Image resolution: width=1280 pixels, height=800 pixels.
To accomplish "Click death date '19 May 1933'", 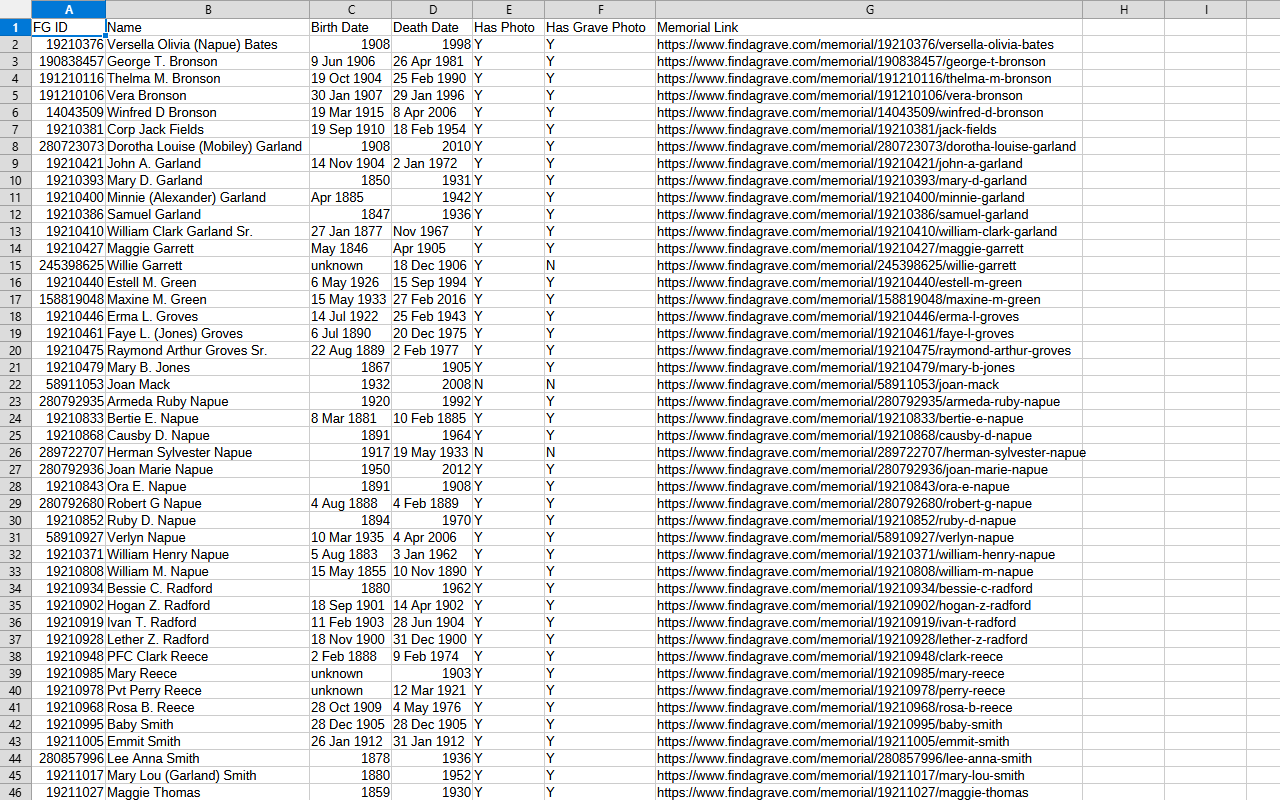I will click(x=430, y=452).
